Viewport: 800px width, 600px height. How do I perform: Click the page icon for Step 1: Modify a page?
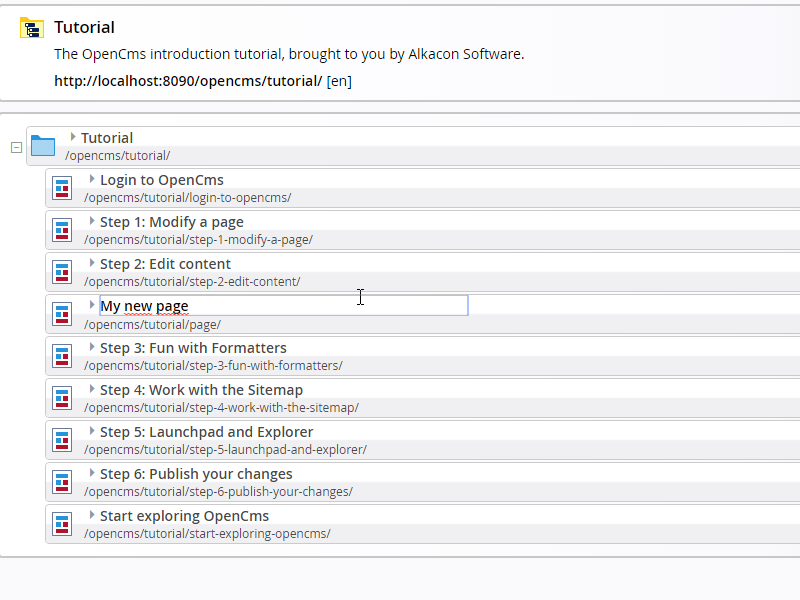click(61, 229)
